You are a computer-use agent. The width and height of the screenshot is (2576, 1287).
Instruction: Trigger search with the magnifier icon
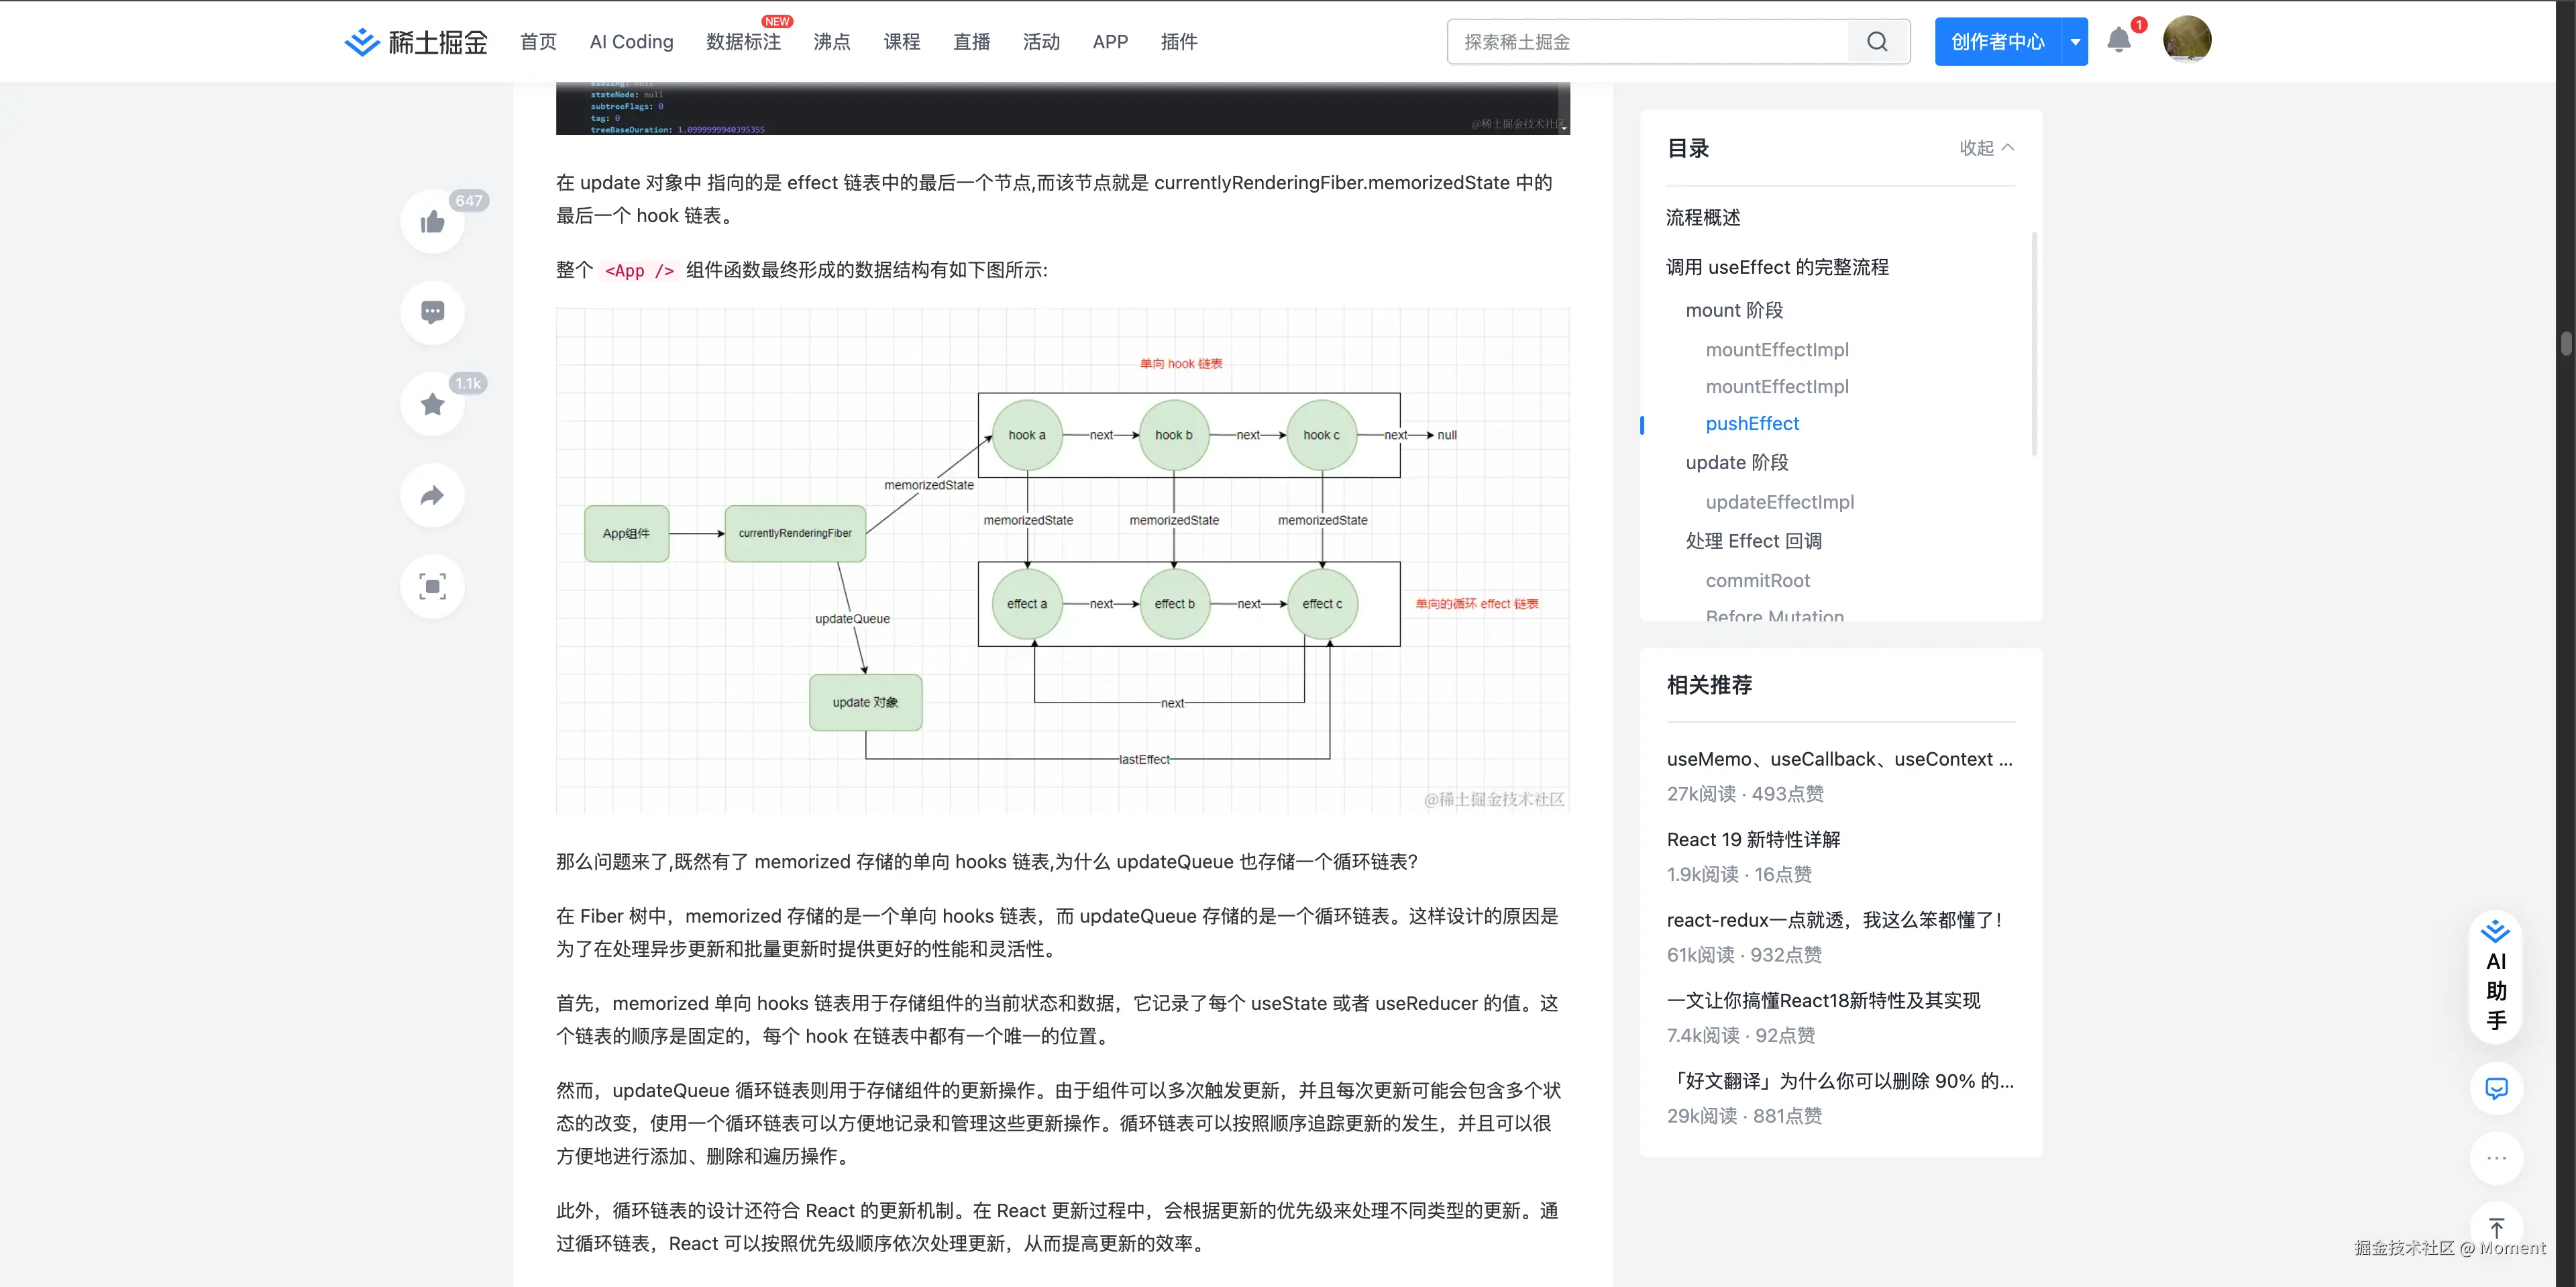(1876, 41)
